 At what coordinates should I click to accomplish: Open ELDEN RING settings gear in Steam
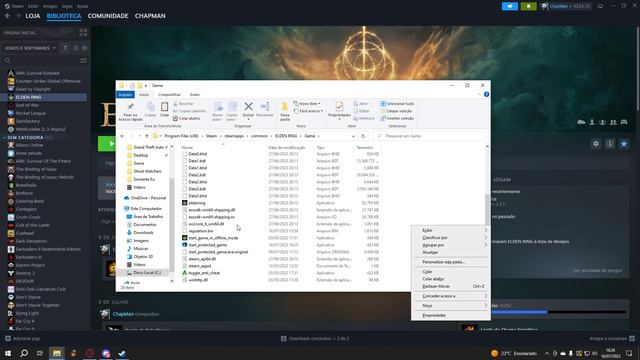coord(596,144)
